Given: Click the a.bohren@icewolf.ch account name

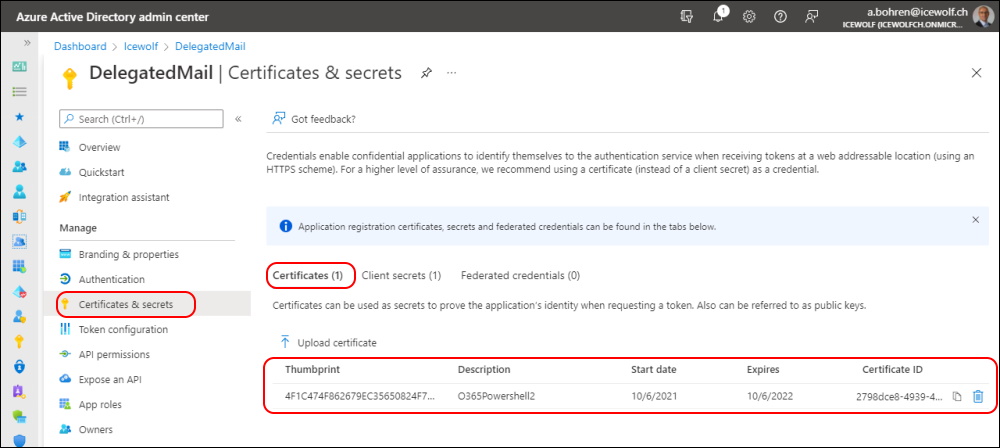Looking at the screenshot, I should 917,11.
